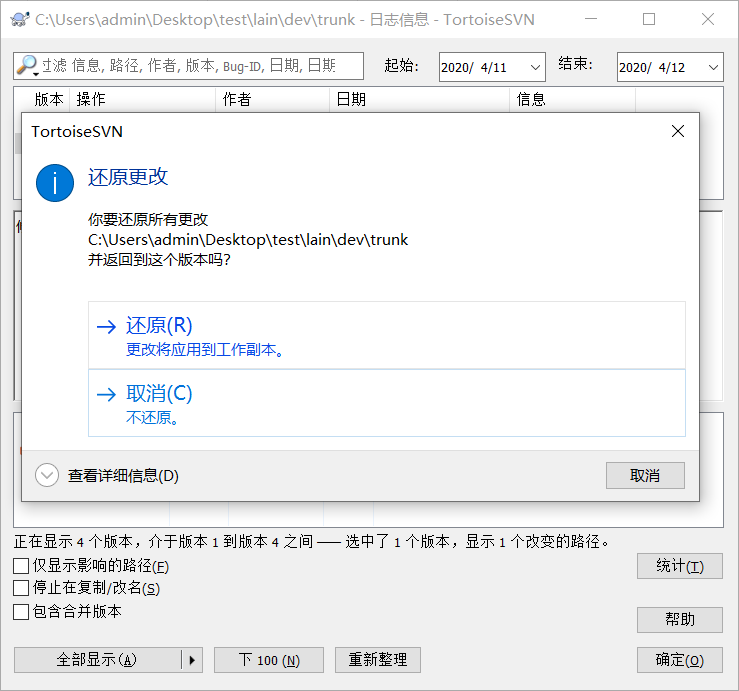Close the TortoiseSVN revert dialog
Screen dimensions: 739x691
point(678,131)
